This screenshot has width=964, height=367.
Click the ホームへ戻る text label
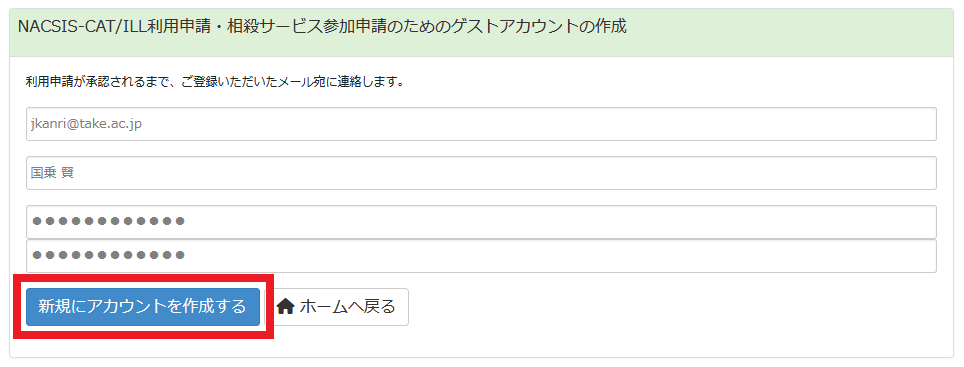click(347, 307)
